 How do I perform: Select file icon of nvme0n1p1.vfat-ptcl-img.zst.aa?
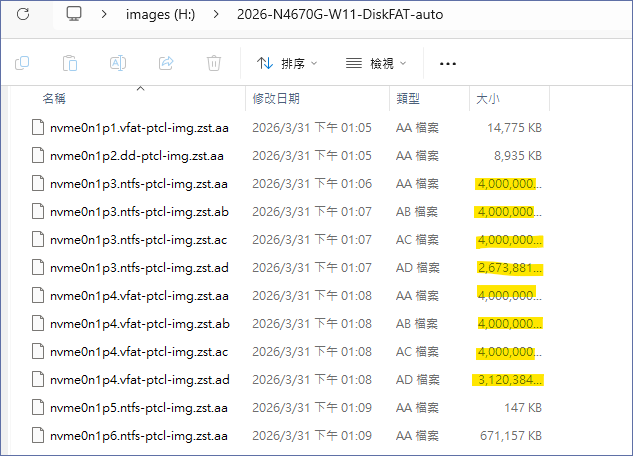point(38,128)
